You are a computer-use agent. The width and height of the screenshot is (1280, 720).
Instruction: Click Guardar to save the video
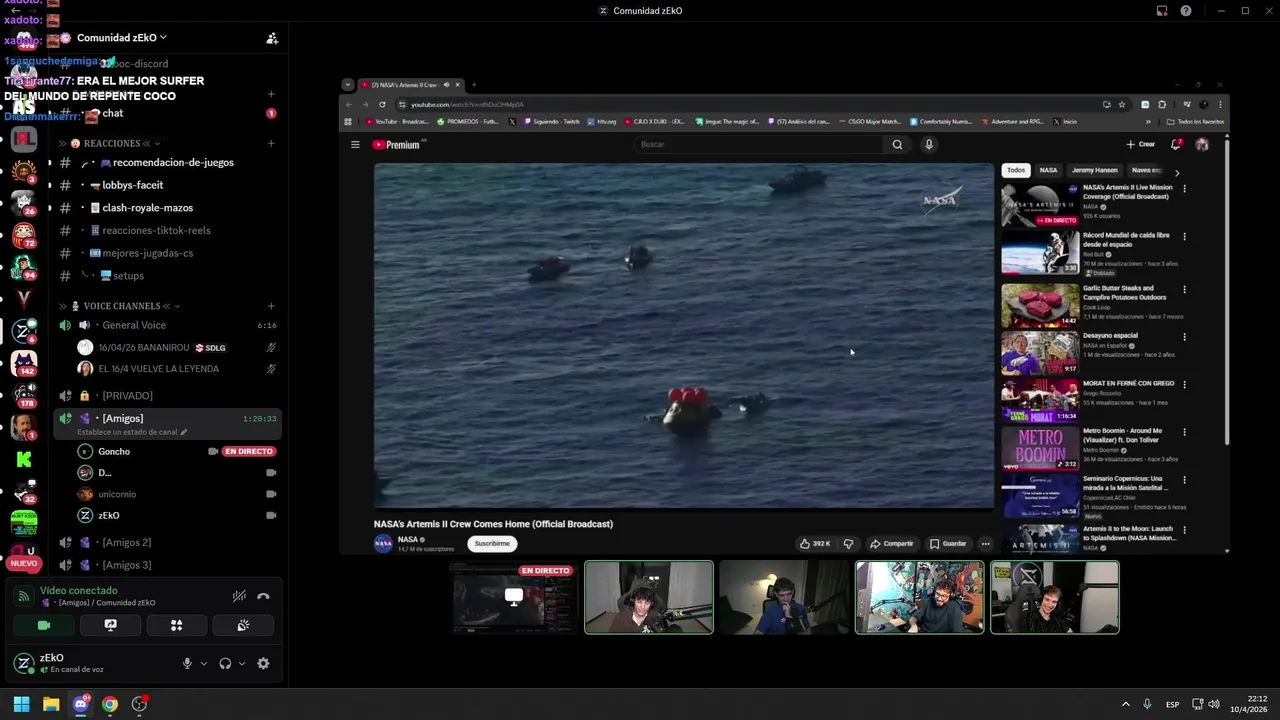click(948, 544)
